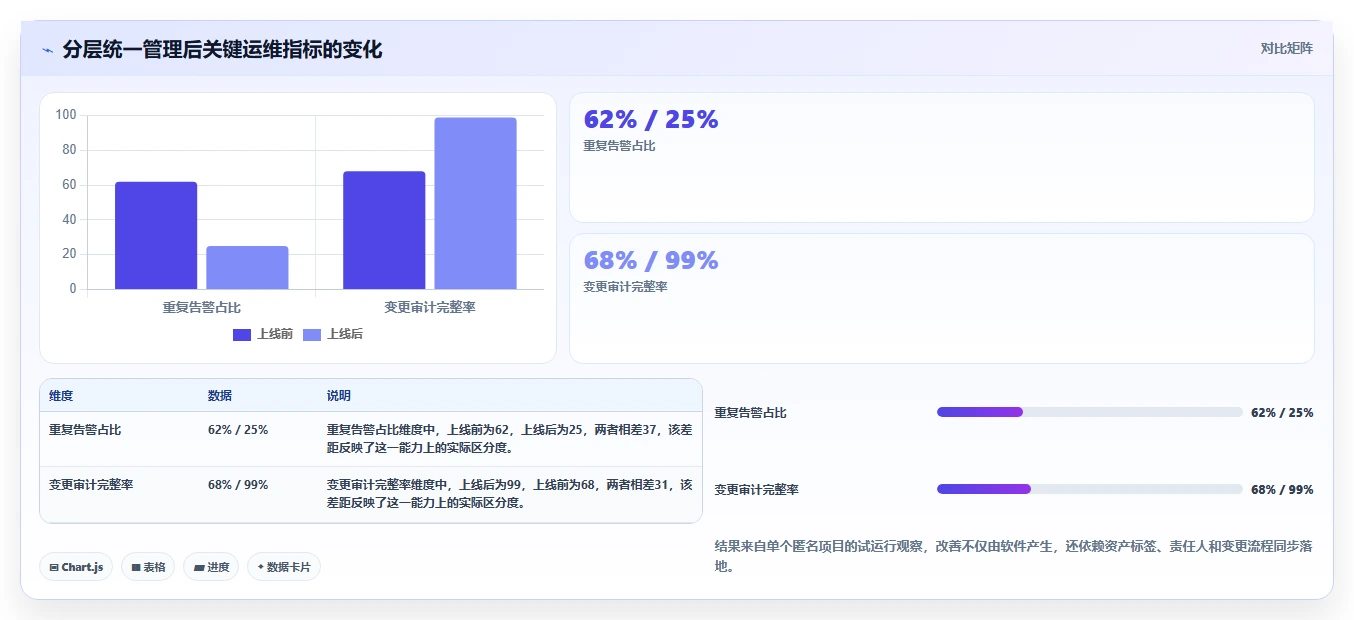Click the 上线前 bar for 变更审计完整率
Screen dimensions: 1354x620
[x=384, y=231]
